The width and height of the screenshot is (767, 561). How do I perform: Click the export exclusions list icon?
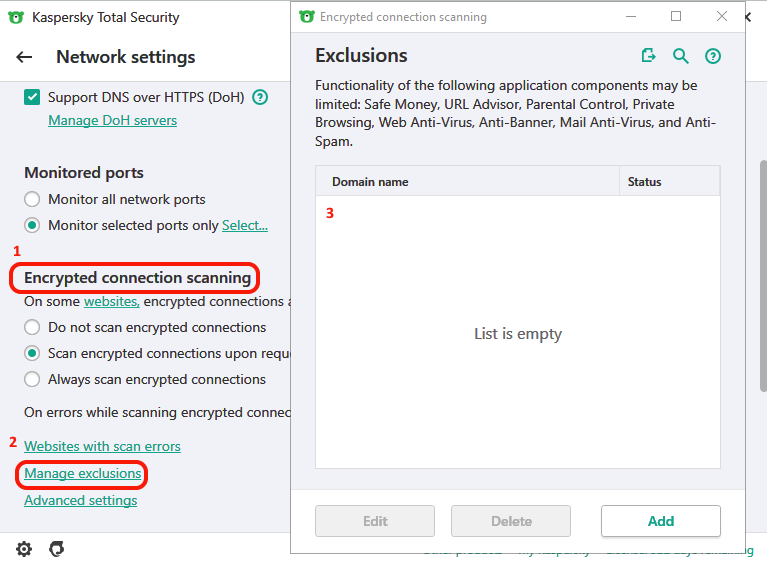(649, 56)
